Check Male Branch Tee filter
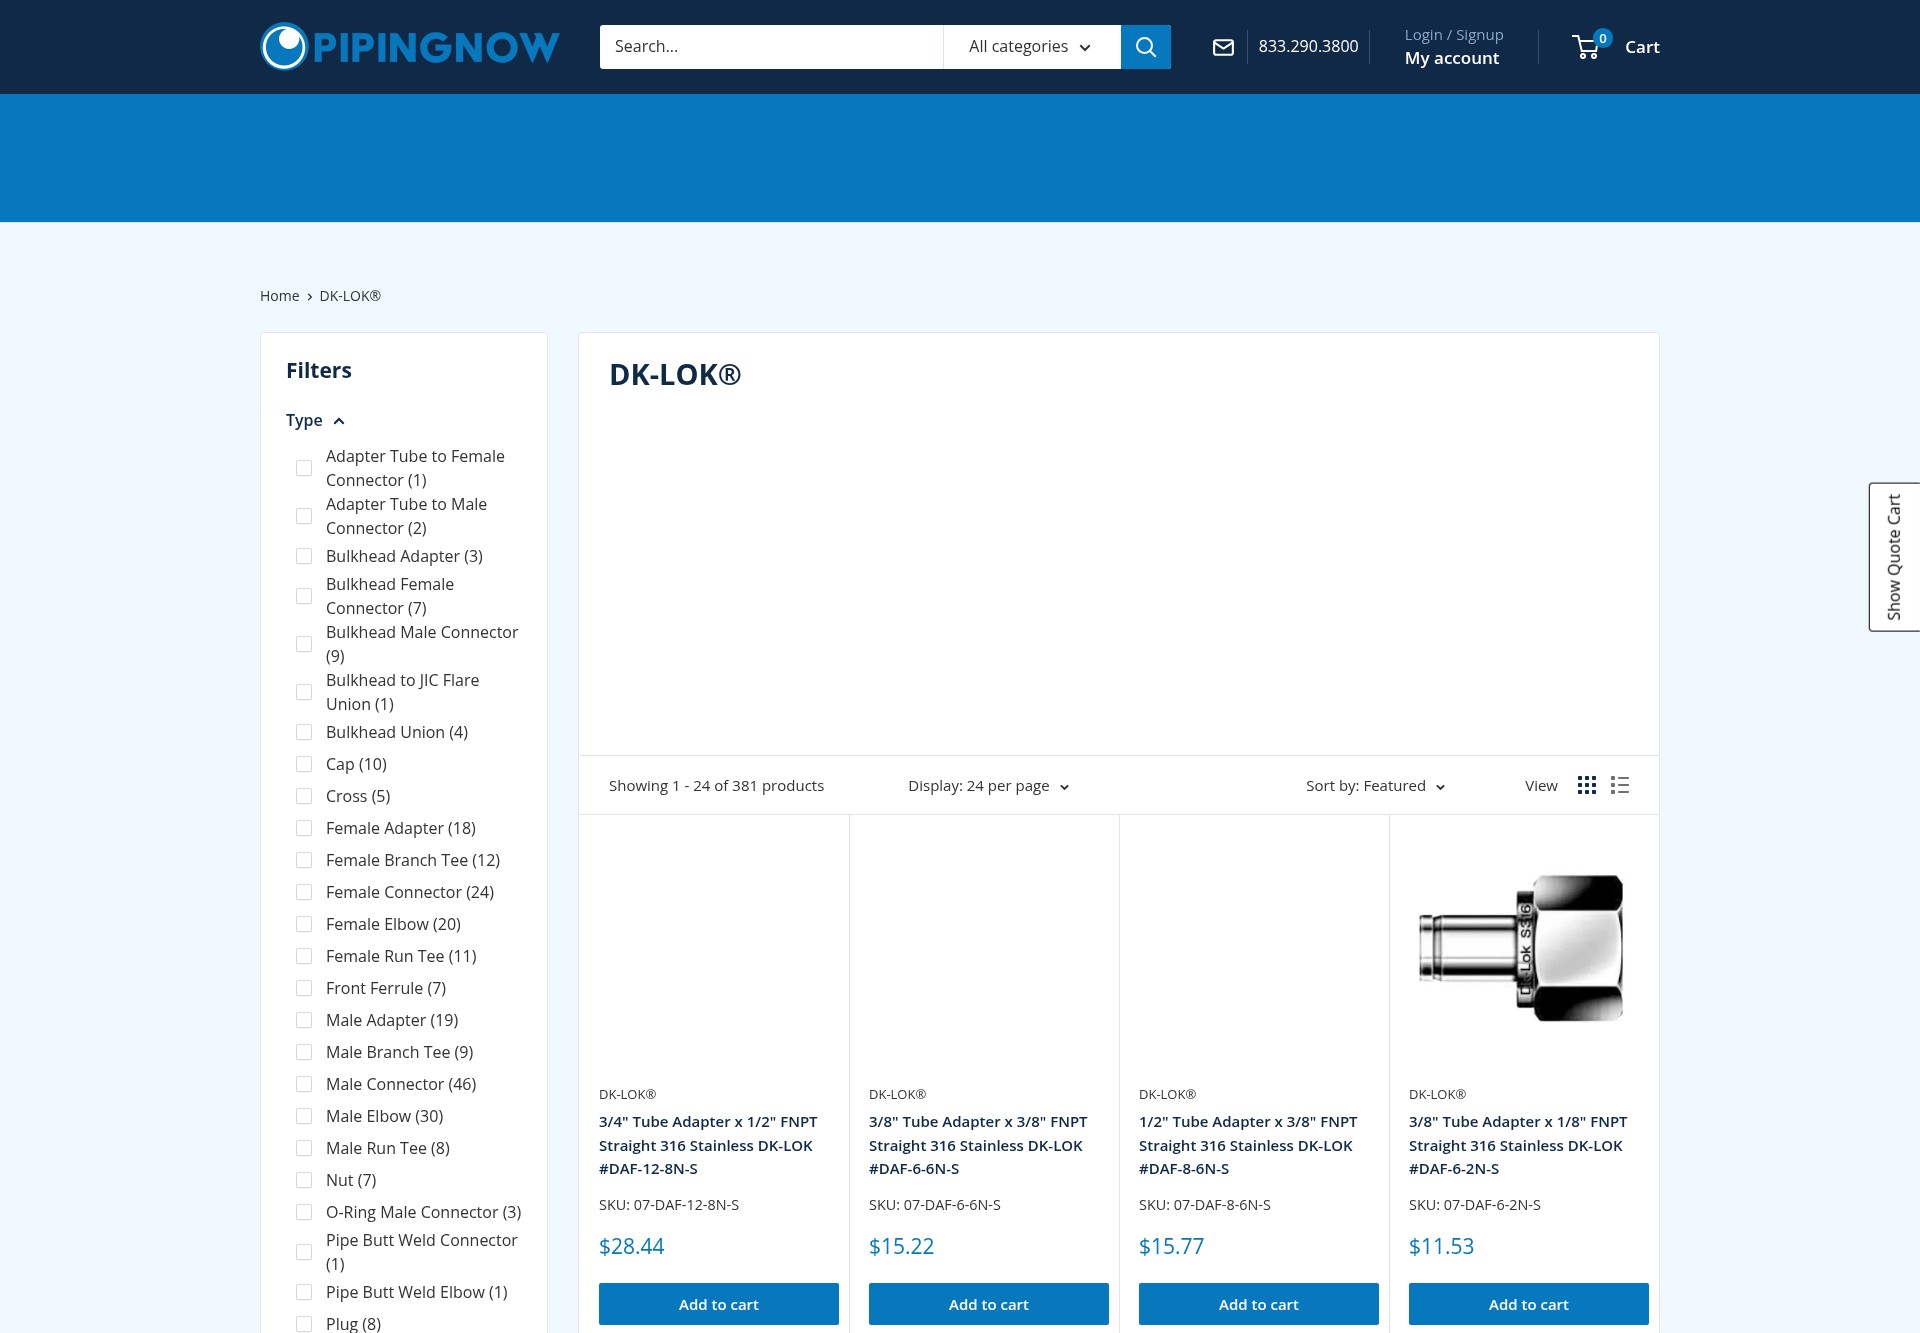 304,1052
